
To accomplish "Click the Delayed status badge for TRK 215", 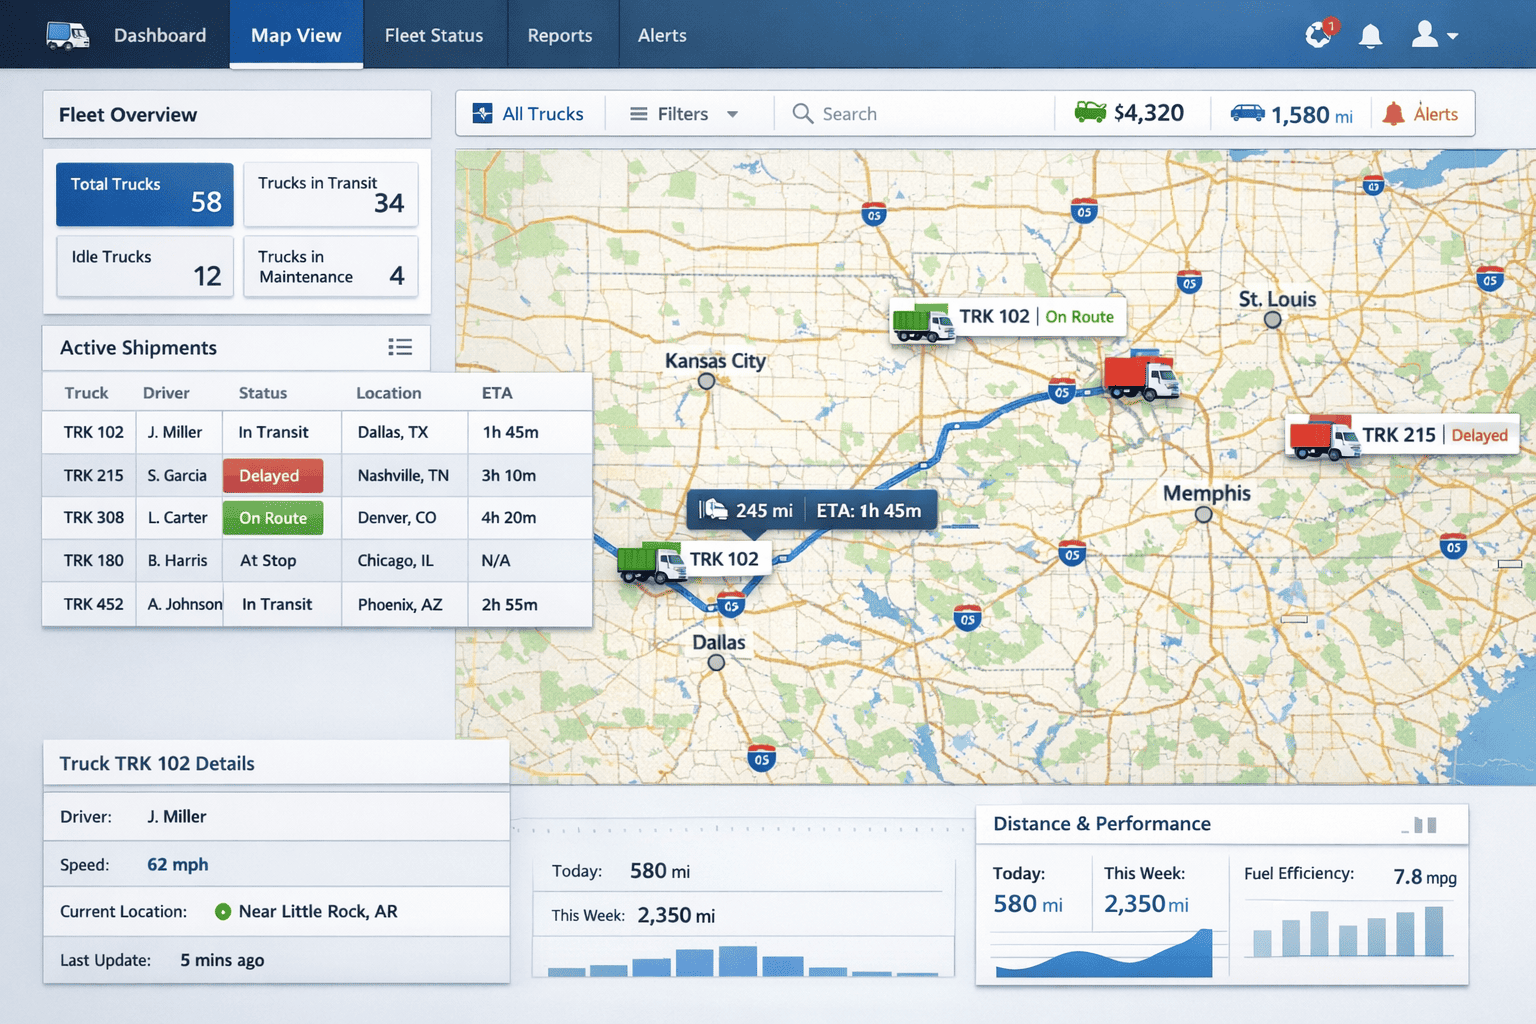I will click(x=272, y=476).
